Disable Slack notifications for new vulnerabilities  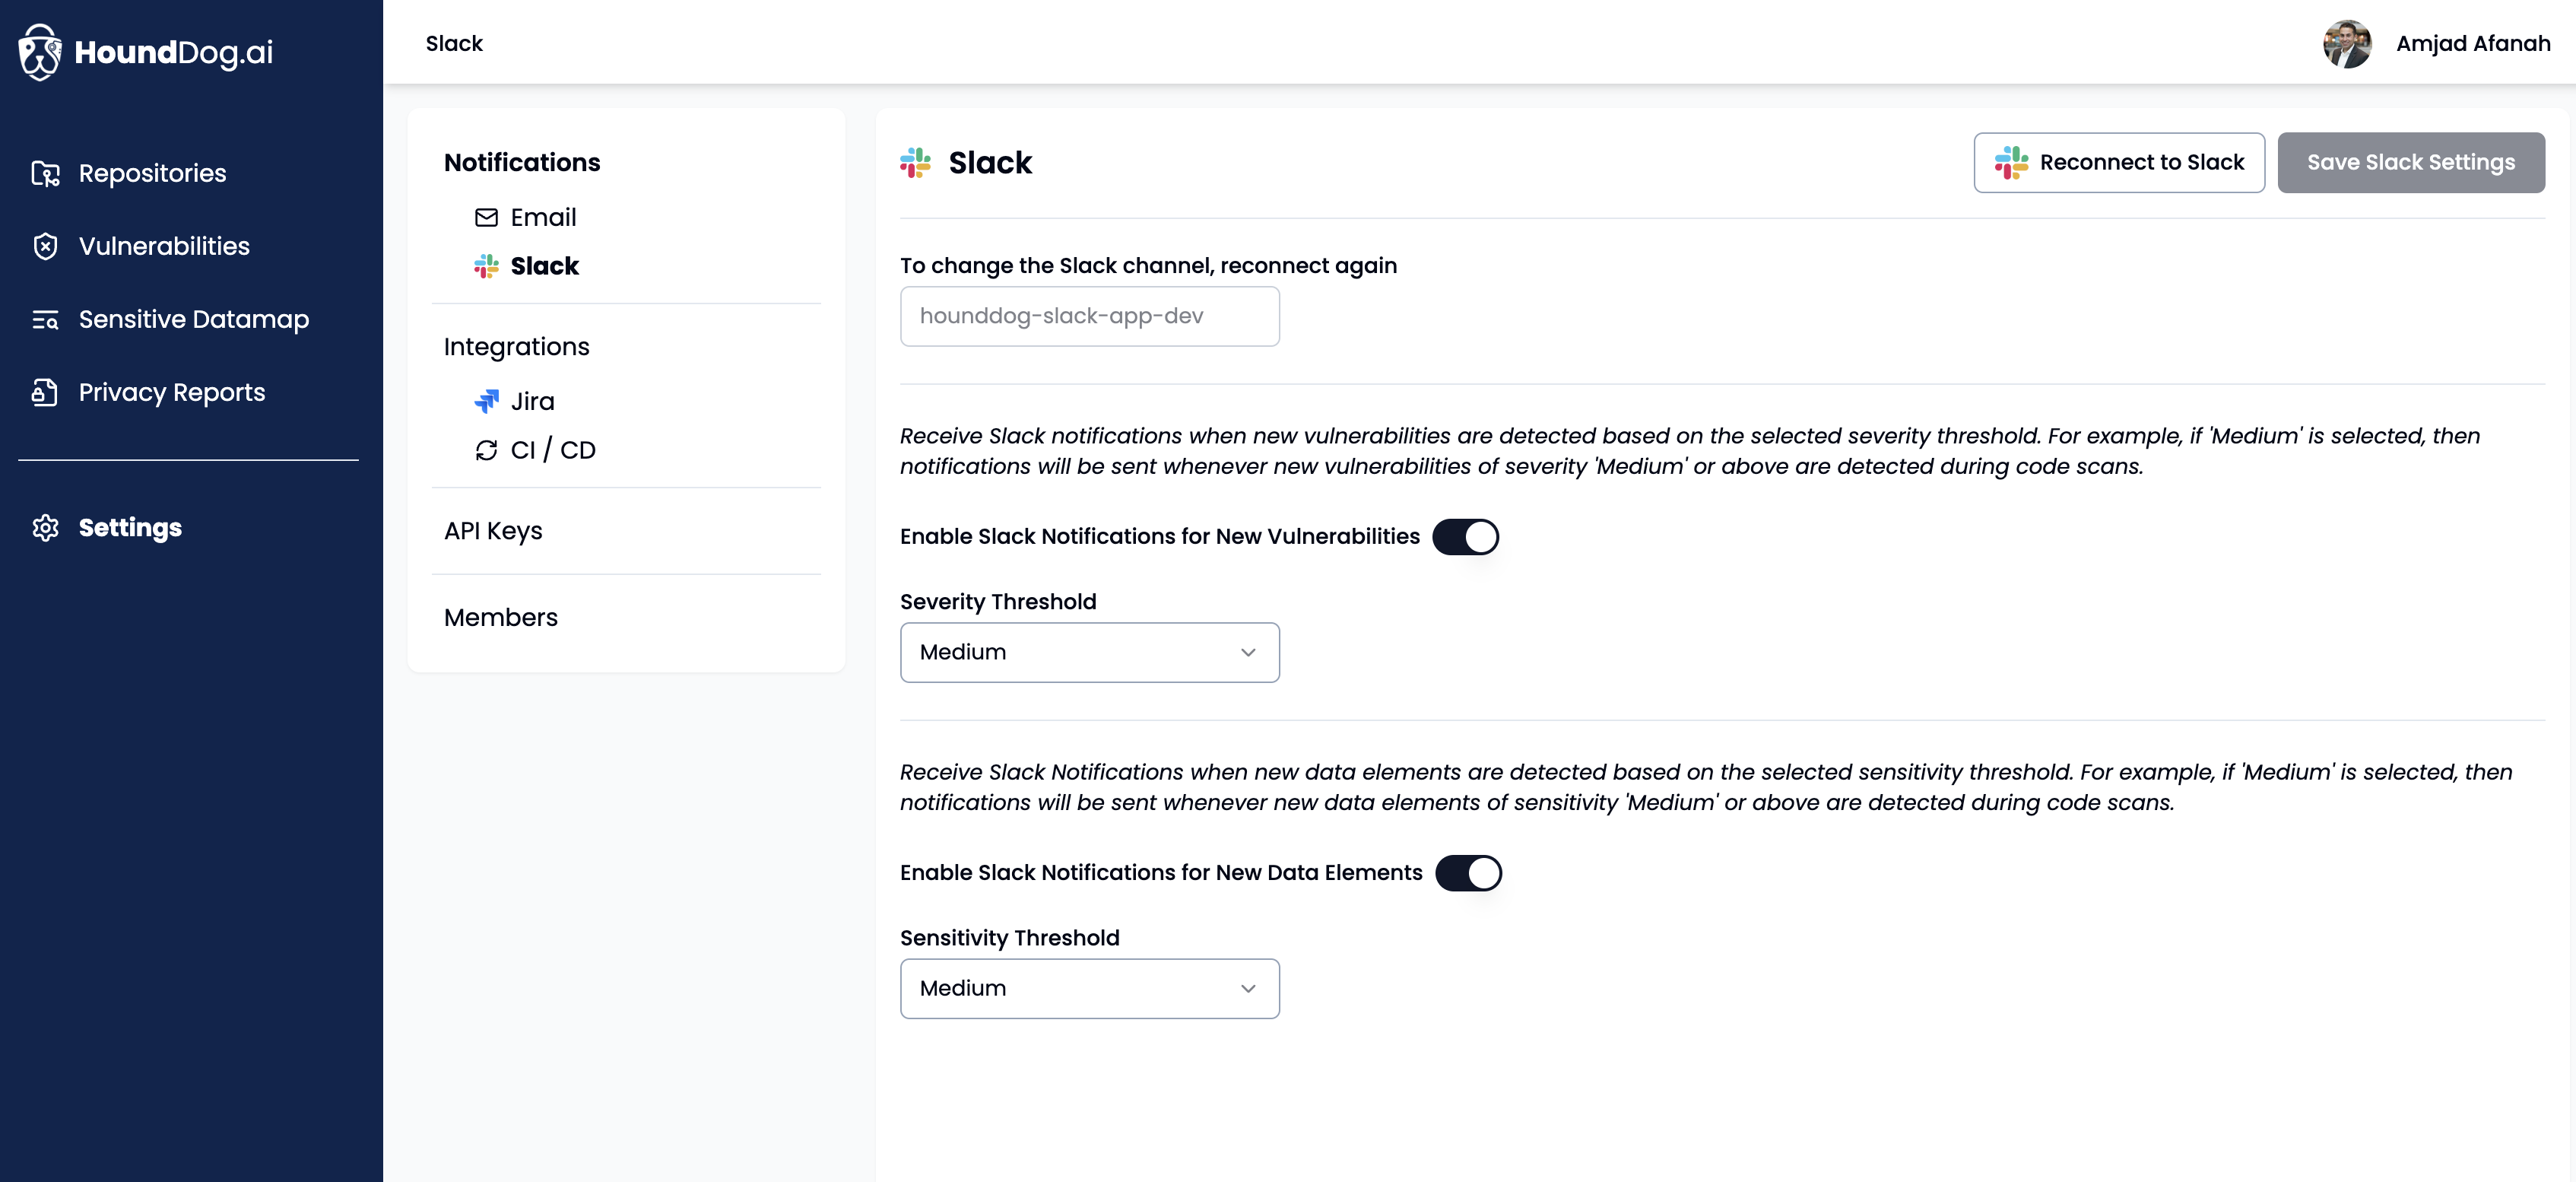[x=1465, y=537]
